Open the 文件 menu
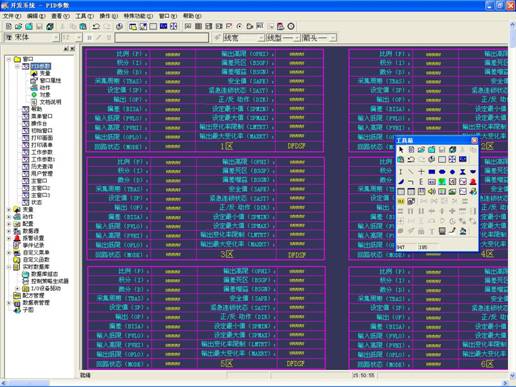Screen dimensions: 516x387 tap(12, 16)
